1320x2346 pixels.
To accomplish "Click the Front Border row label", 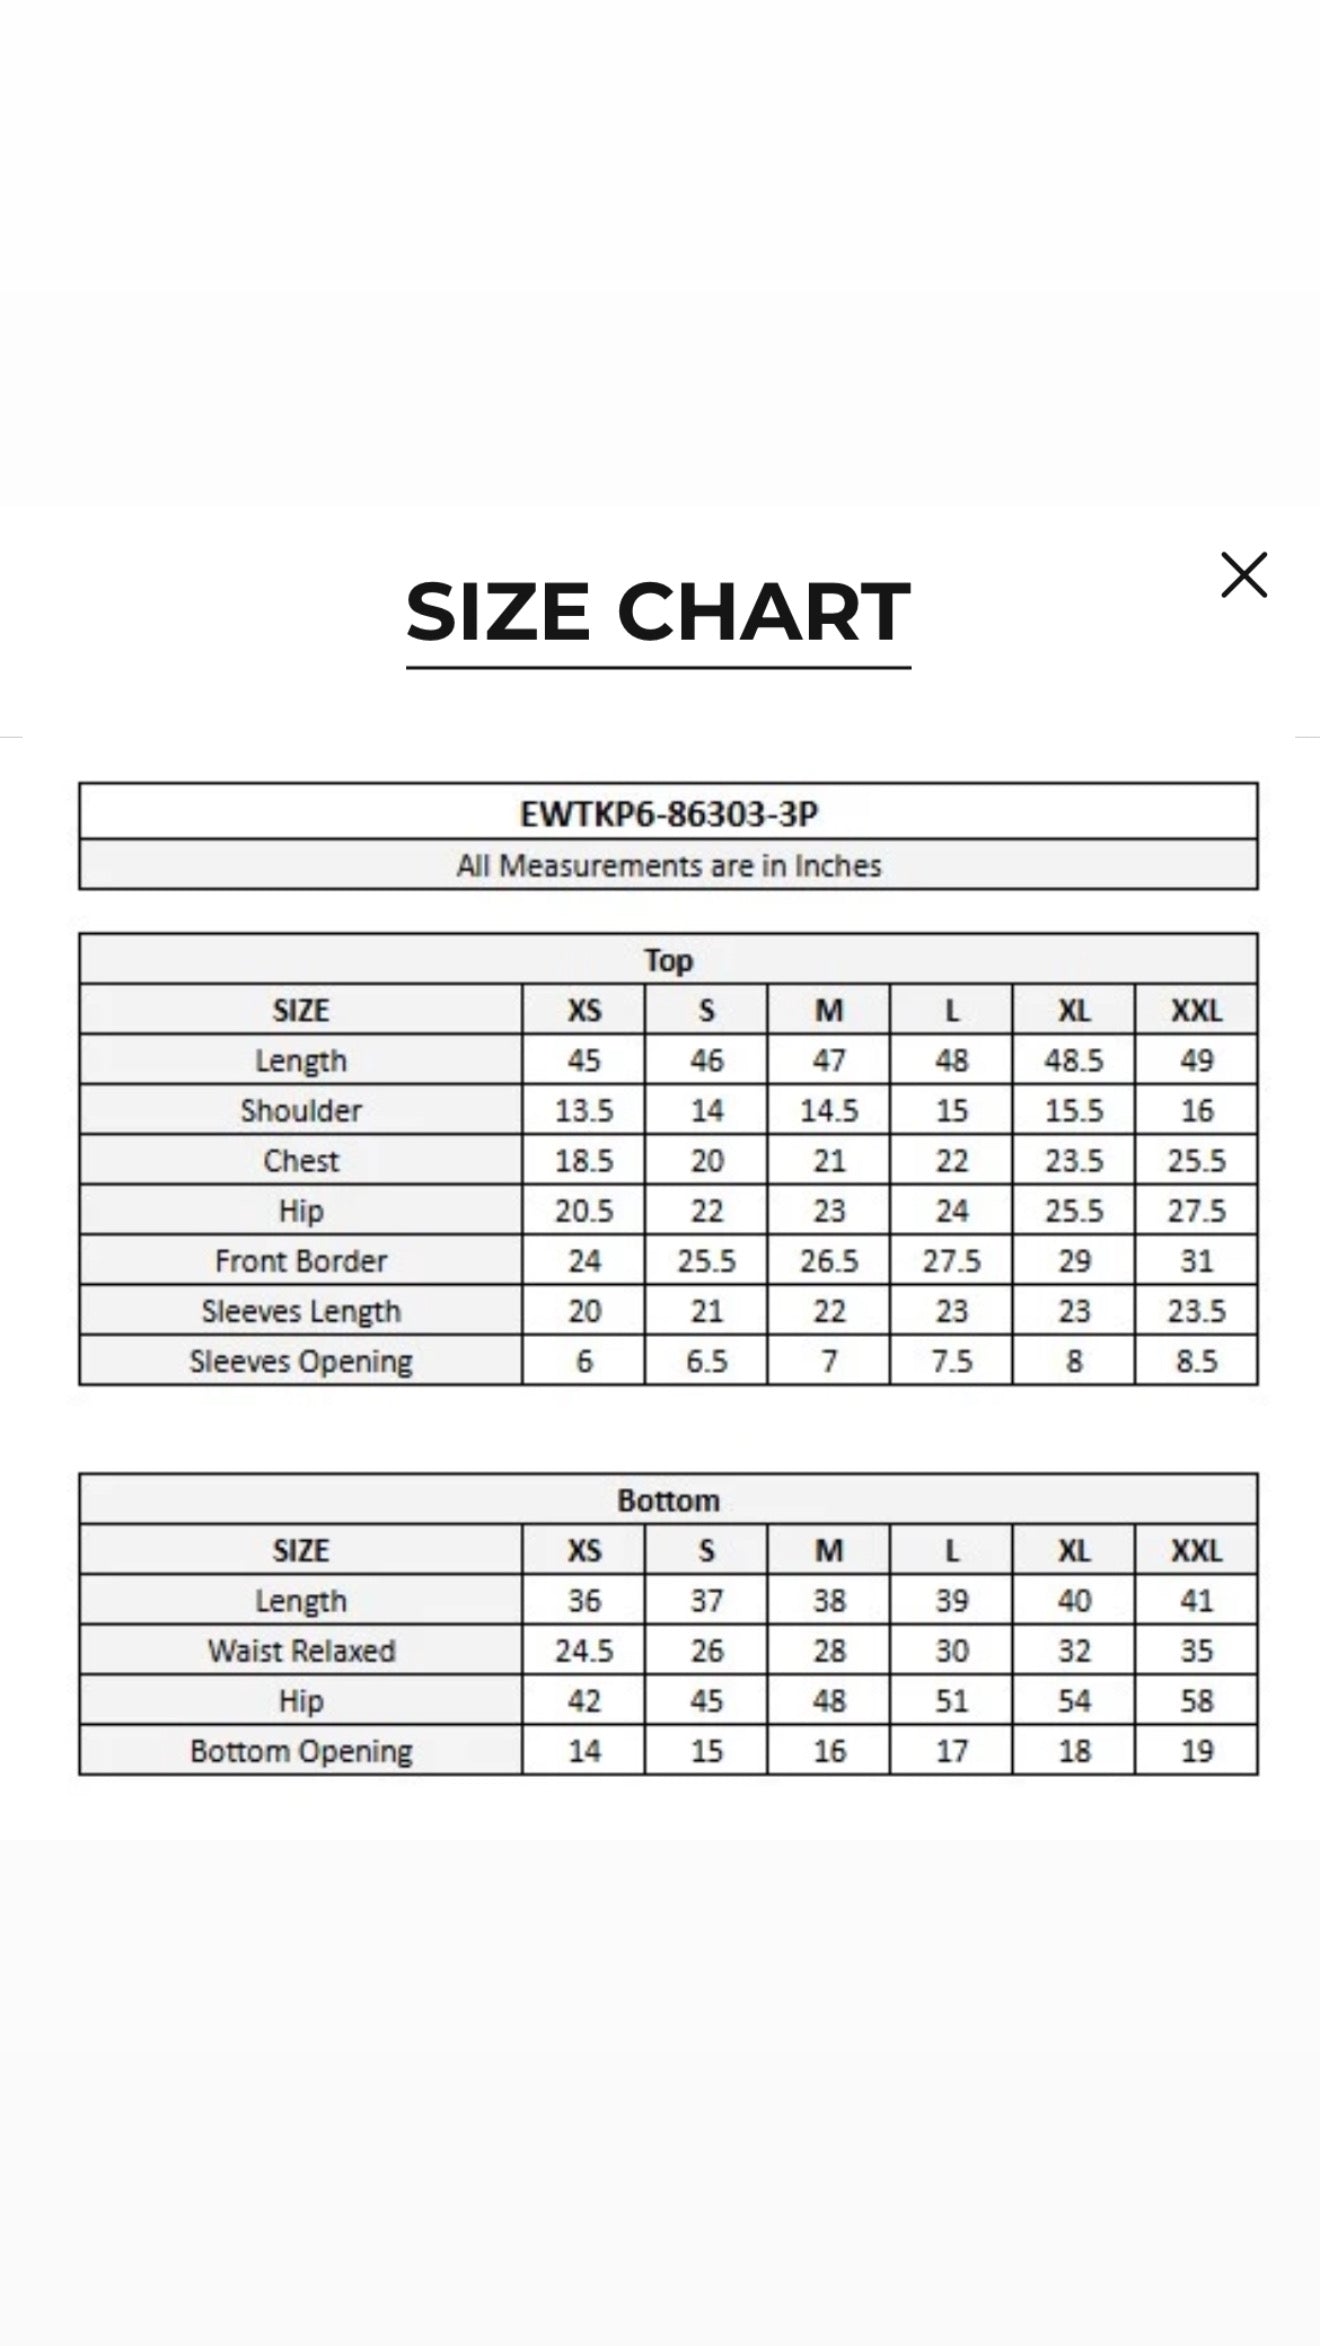I will point(301,1260).
